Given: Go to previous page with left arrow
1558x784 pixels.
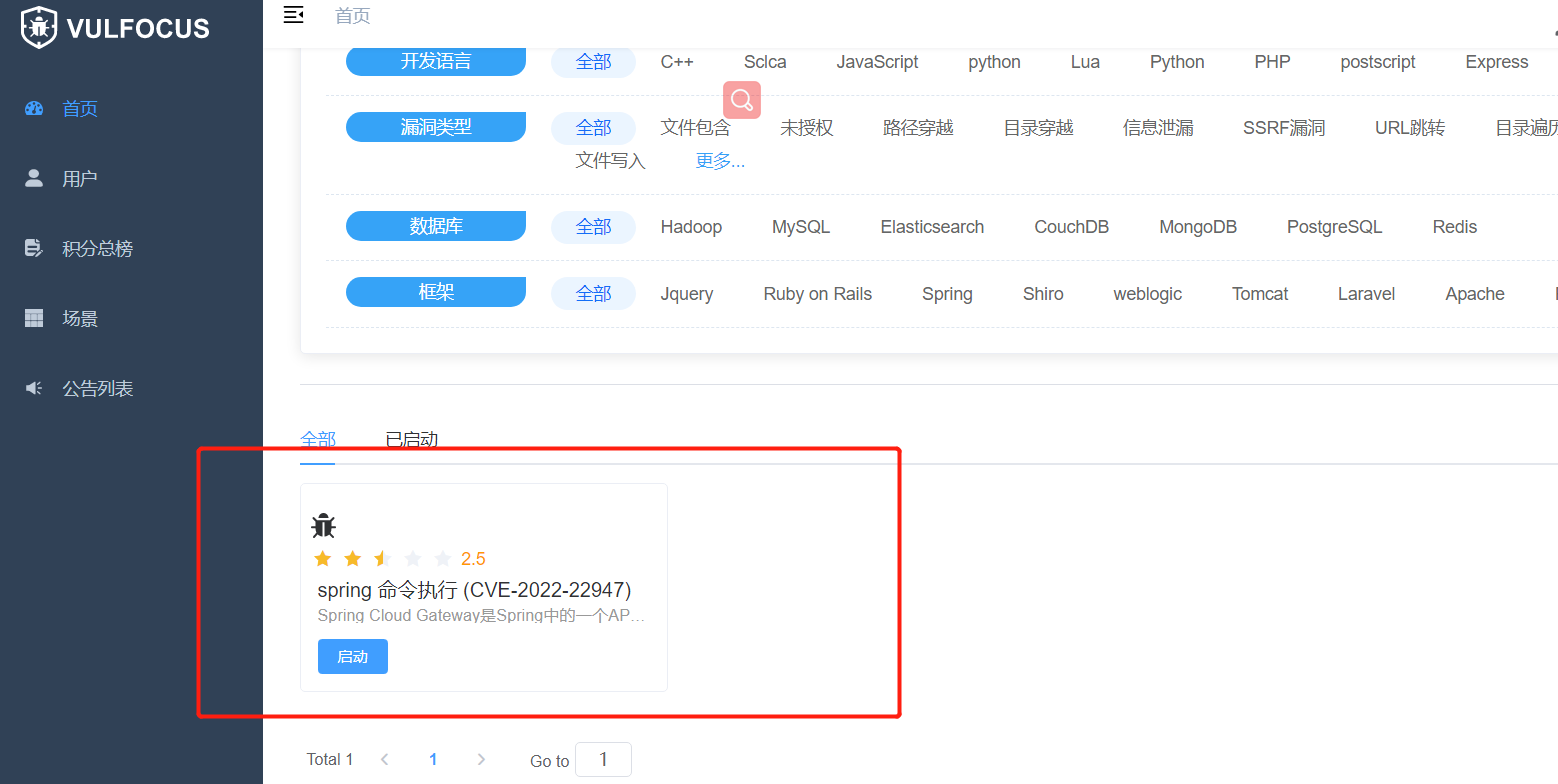Looking at the screenshot, I should tap(385, 759).
